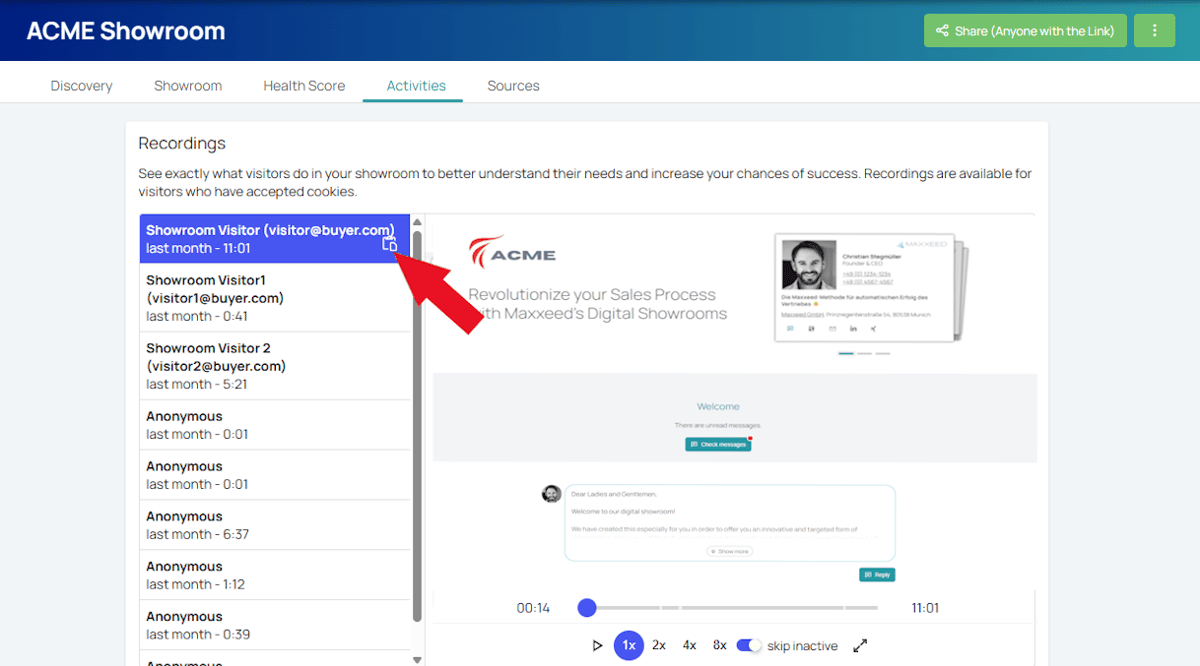The width and height of the screenshot is (1200, 666).
Task: Open Showroom Visitor 2 recording of 5:21
Action: pos(275,366)
